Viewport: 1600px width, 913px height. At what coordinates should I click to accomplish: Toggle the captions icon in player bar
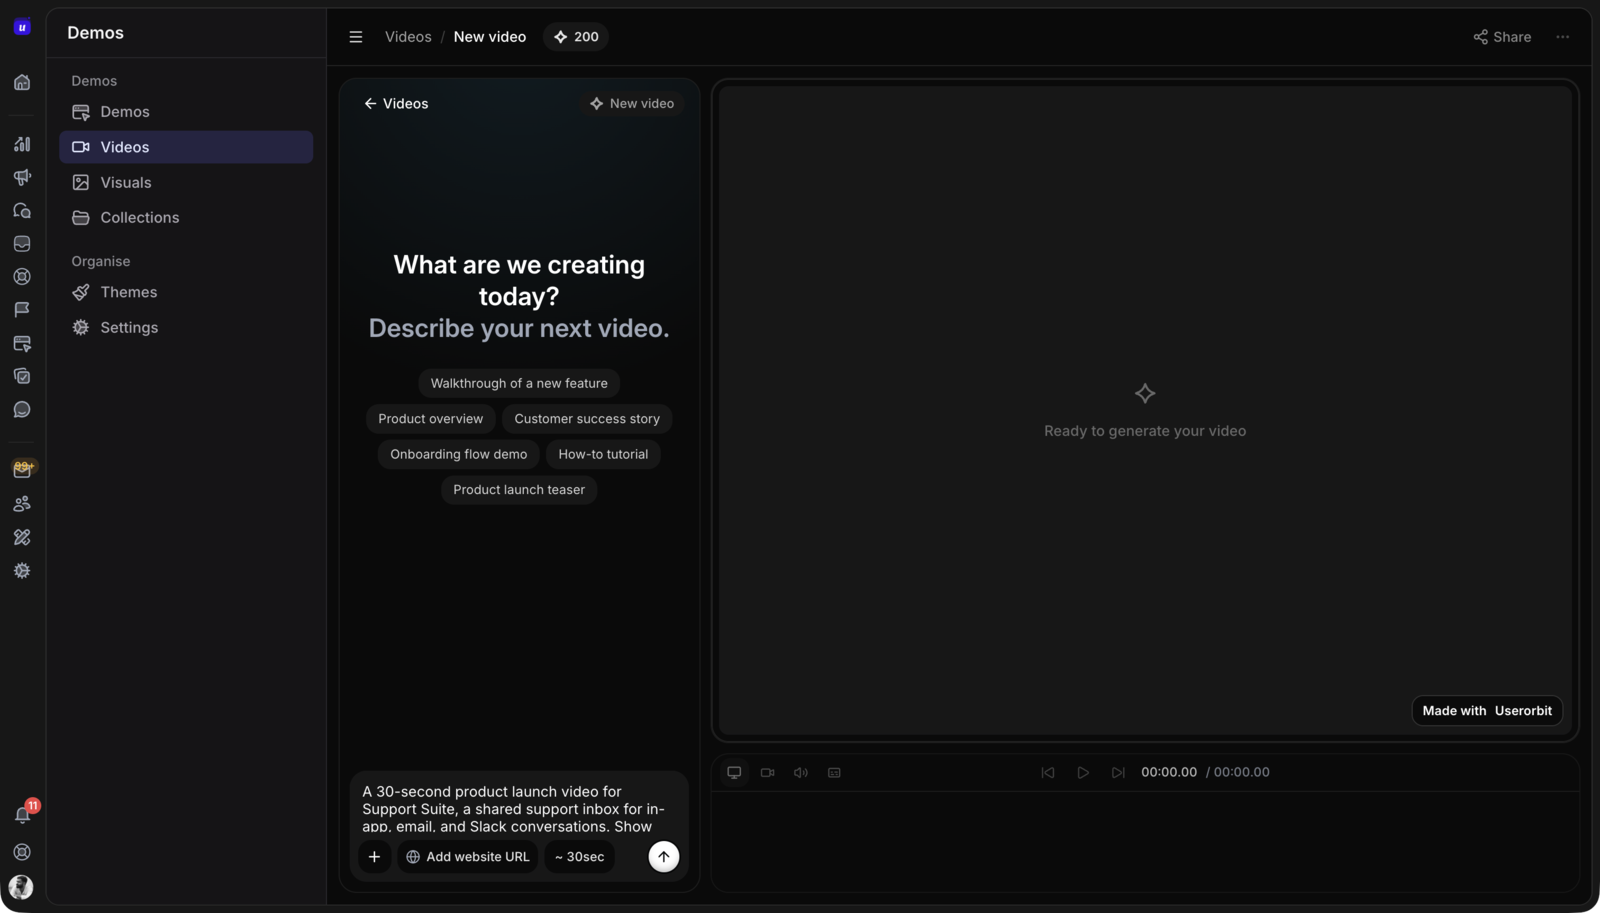(834, 772)
